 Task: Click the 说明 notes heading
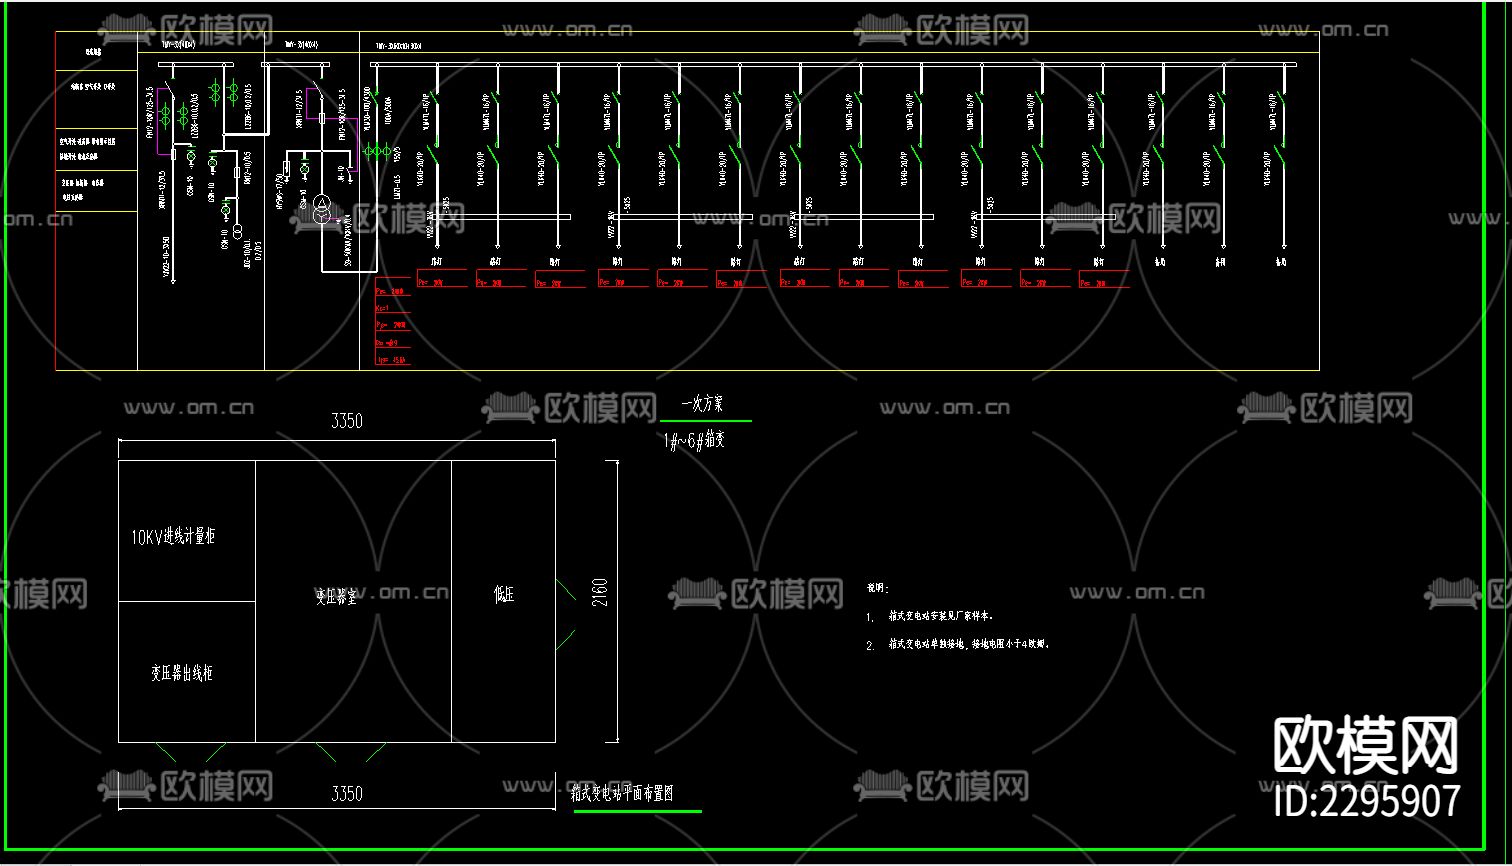tap(877, 589)
